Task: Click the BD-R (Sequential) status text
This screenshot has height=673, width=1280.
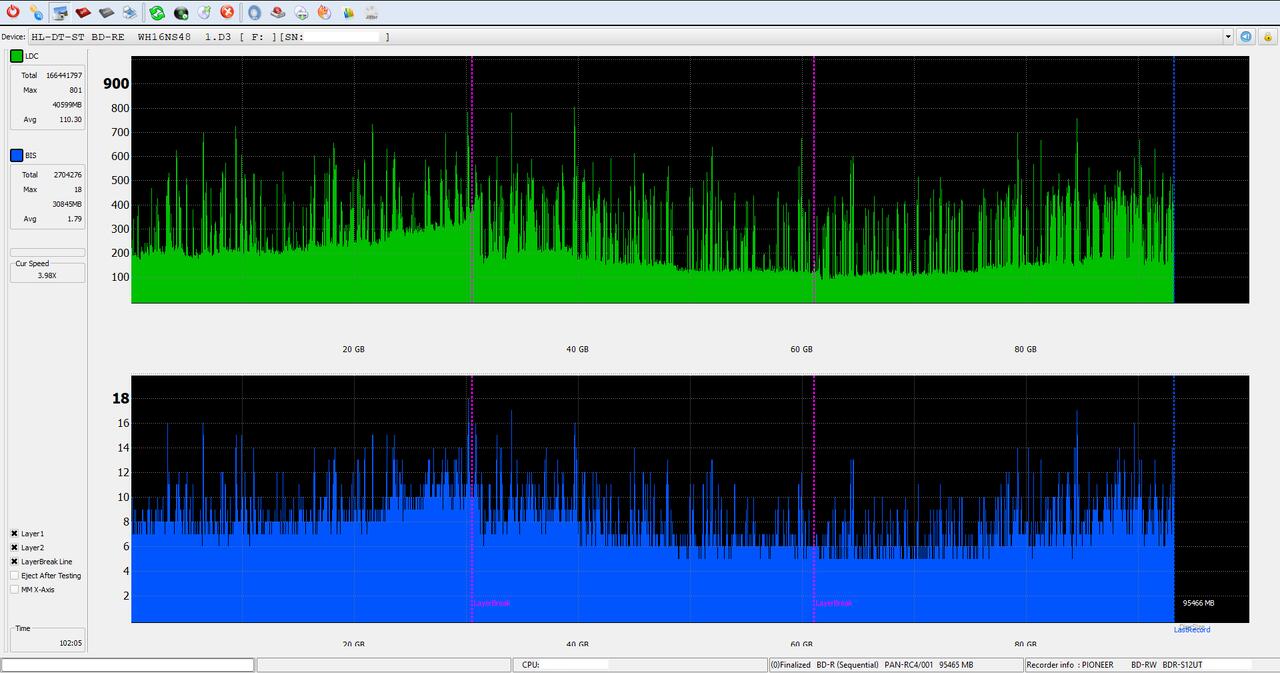Action: point(848,665)
